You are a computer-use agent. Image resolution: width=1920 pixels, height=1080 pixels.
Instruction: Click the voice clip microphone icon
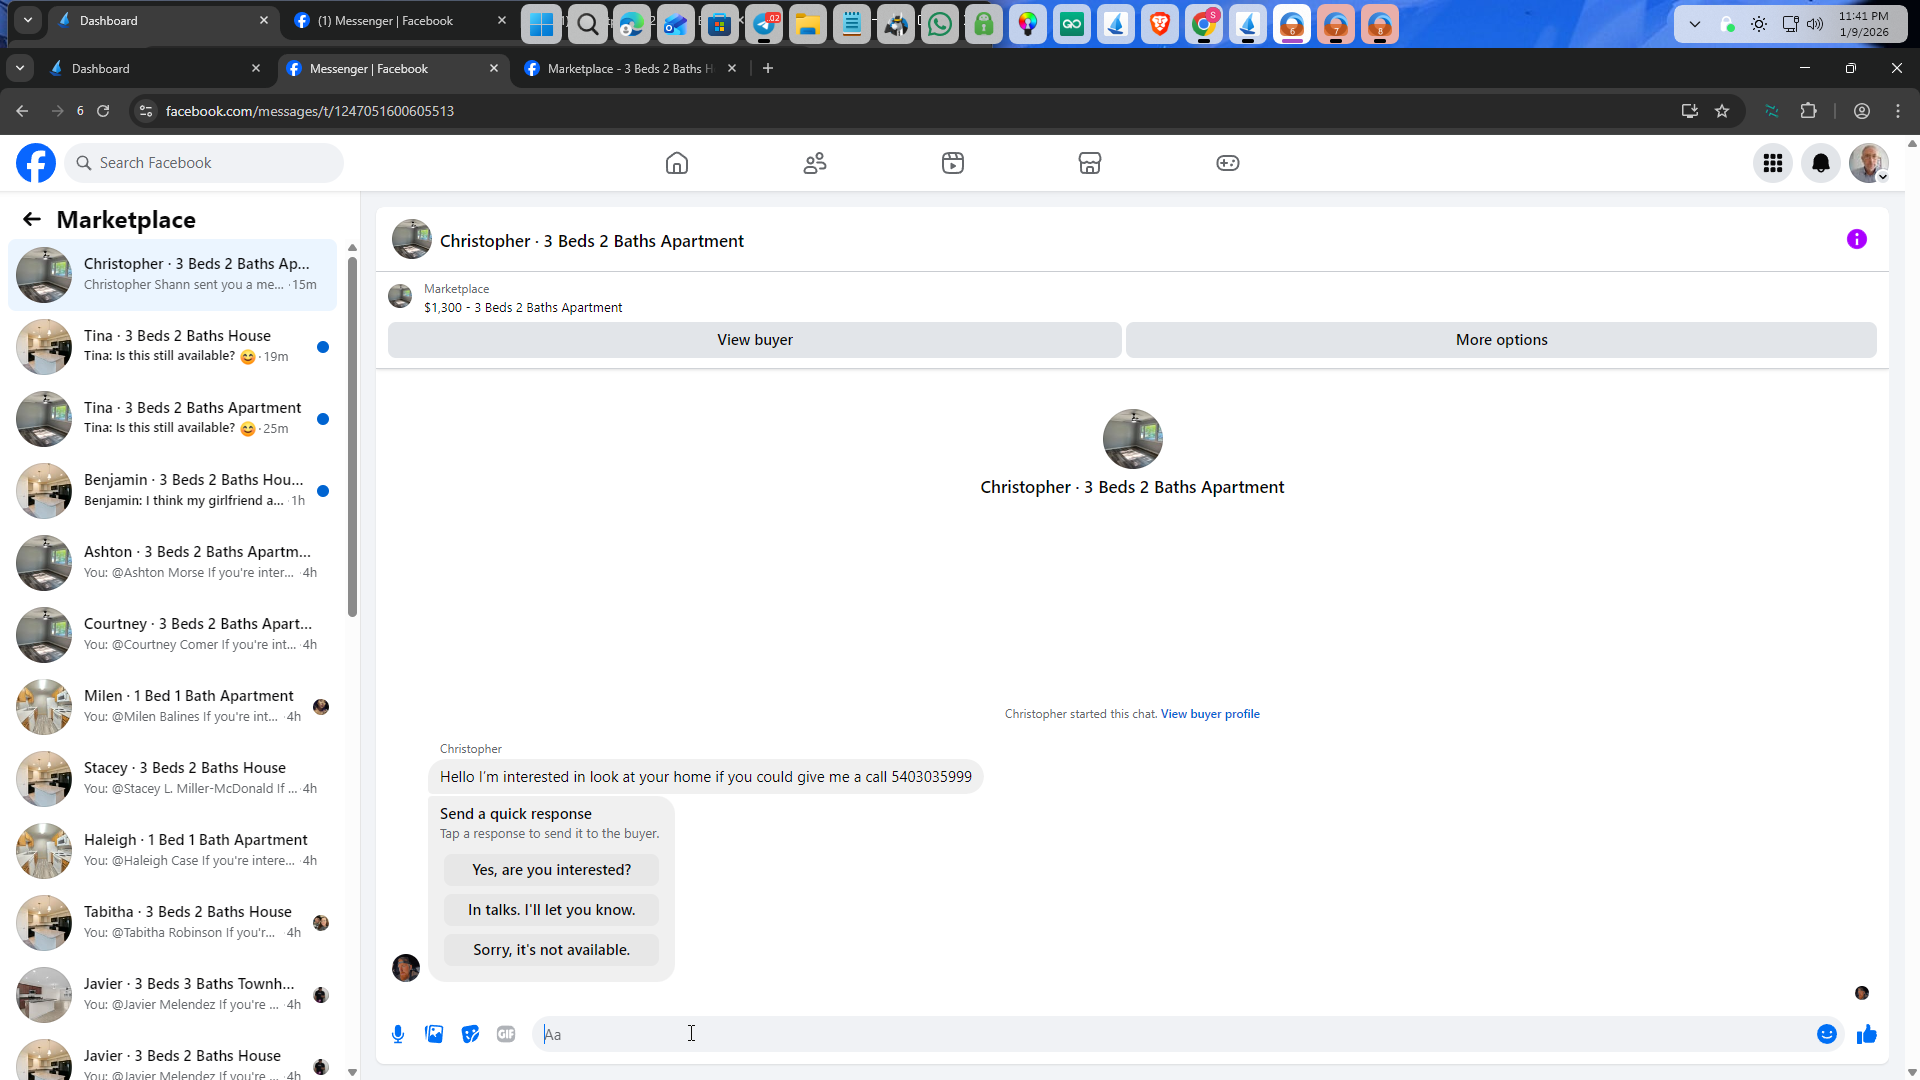pos(398,1034)
